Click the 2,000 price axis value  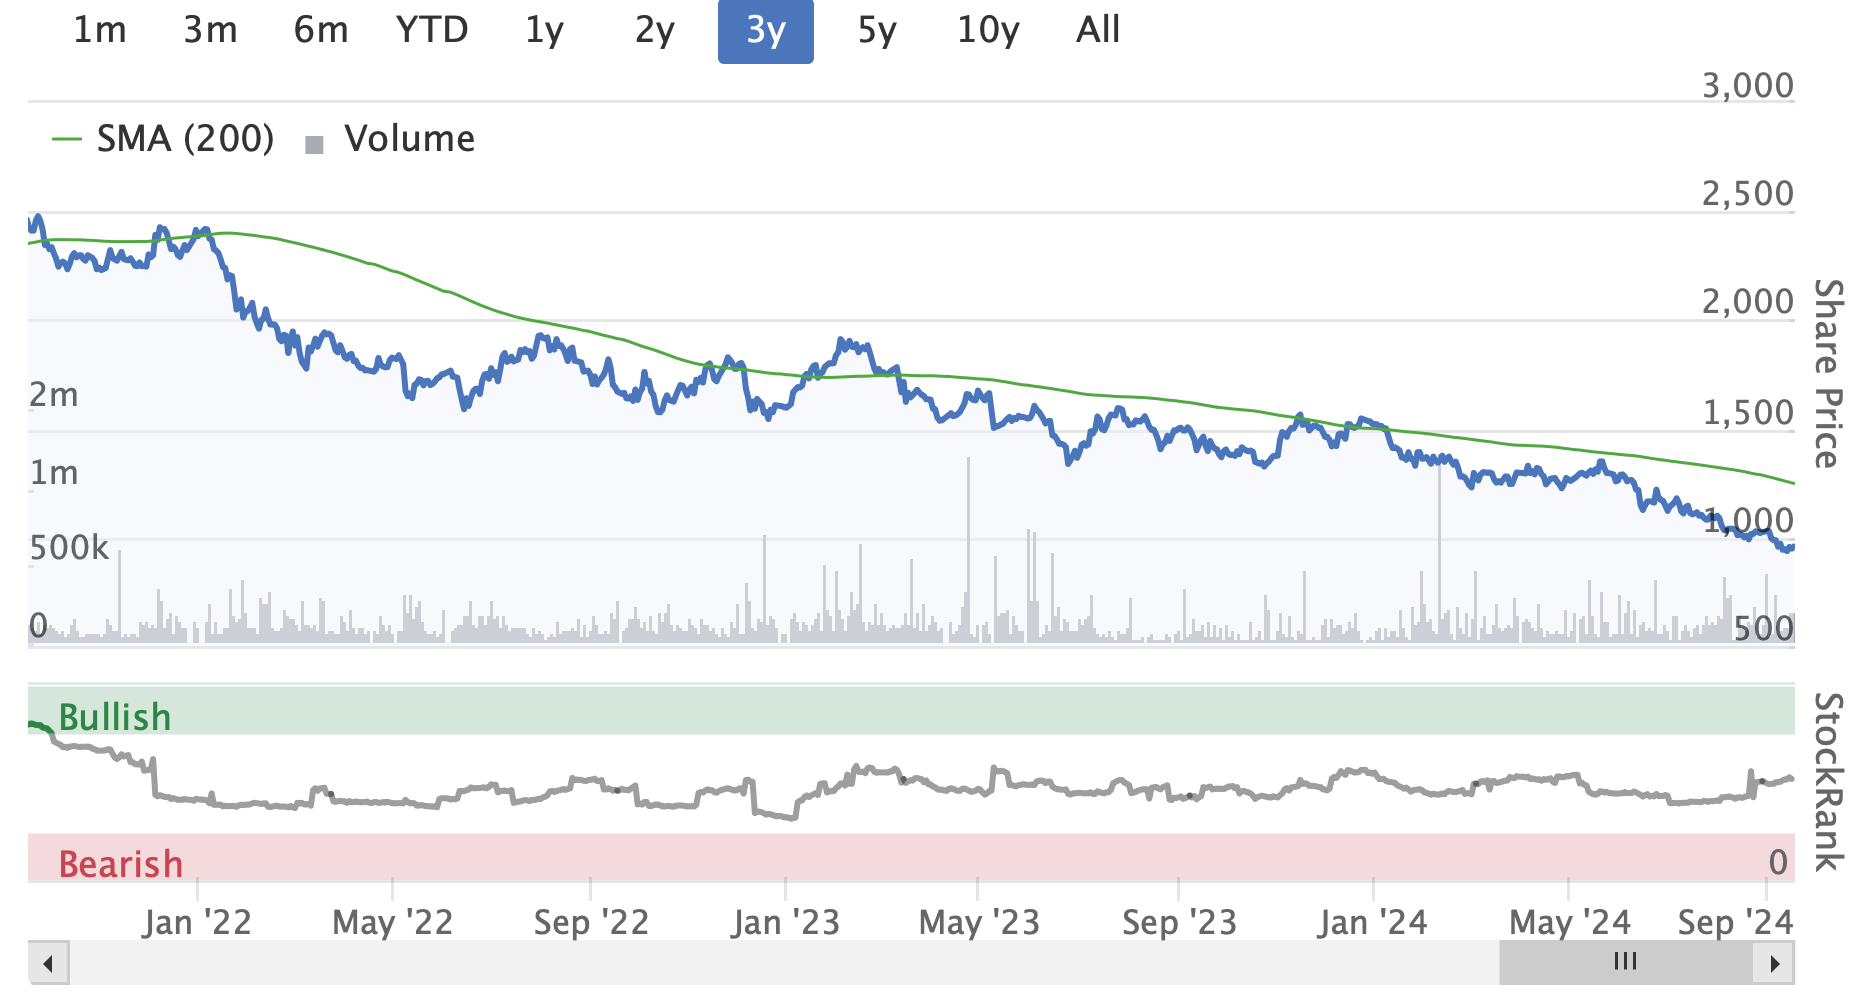pos(1748,302)
